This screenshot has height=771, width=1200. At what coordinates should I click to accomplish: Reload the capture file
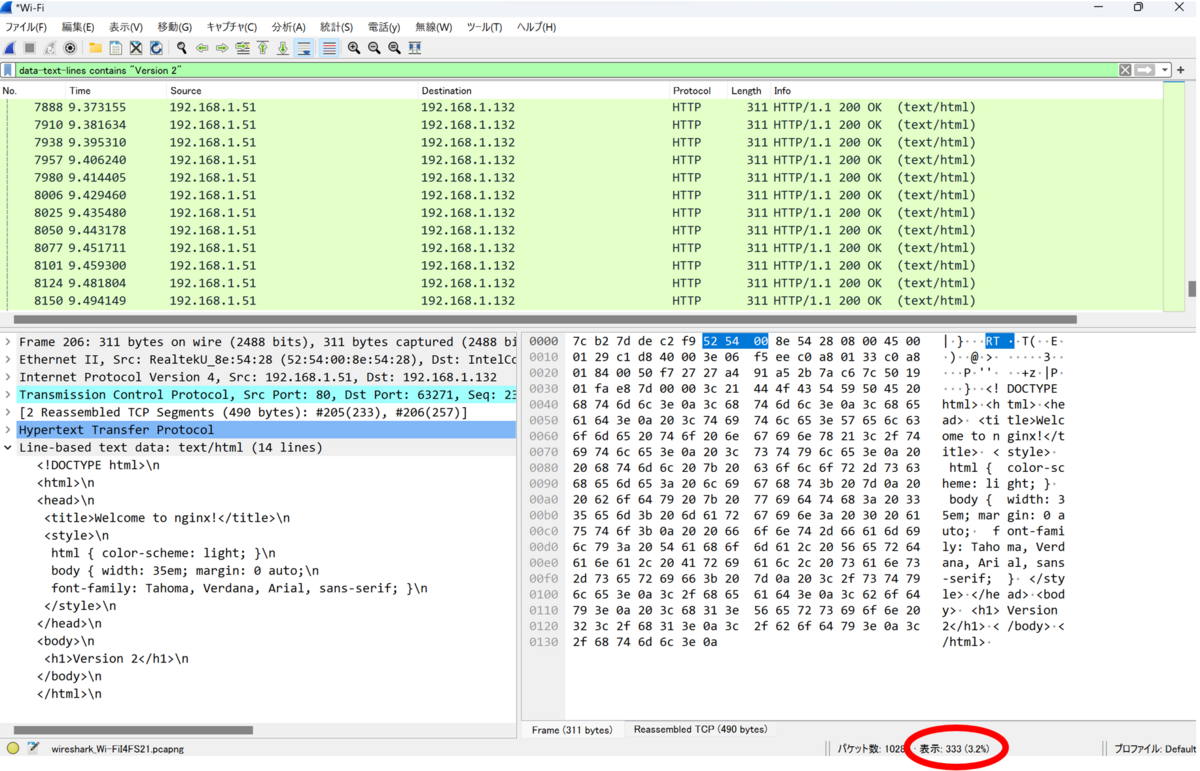pos(156,47)
